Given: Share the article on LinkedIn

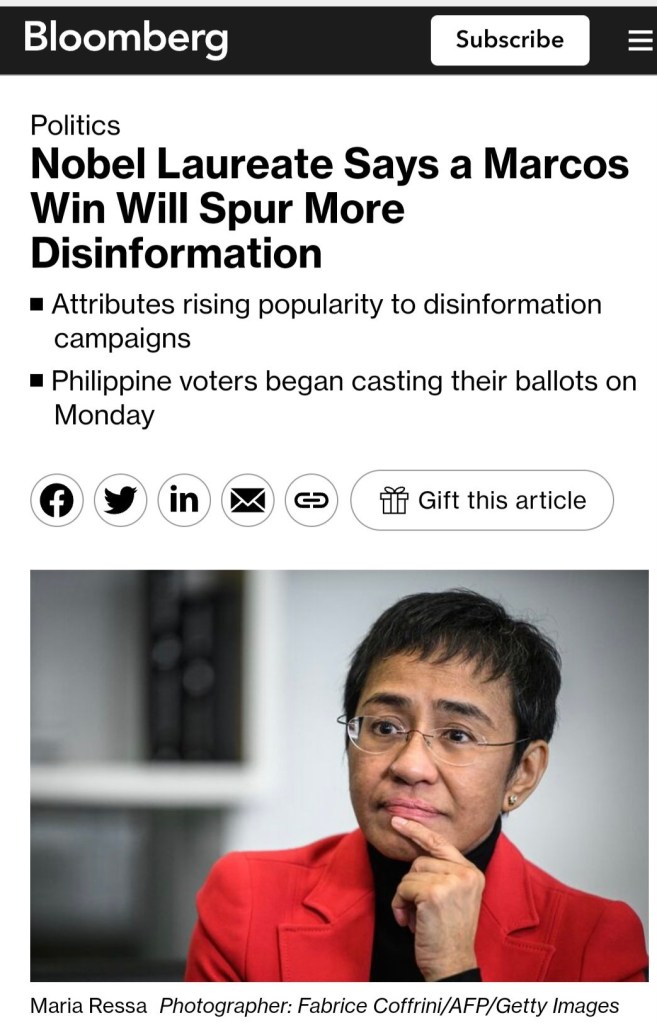Looking at the screenshot, I should click(184, 500).
